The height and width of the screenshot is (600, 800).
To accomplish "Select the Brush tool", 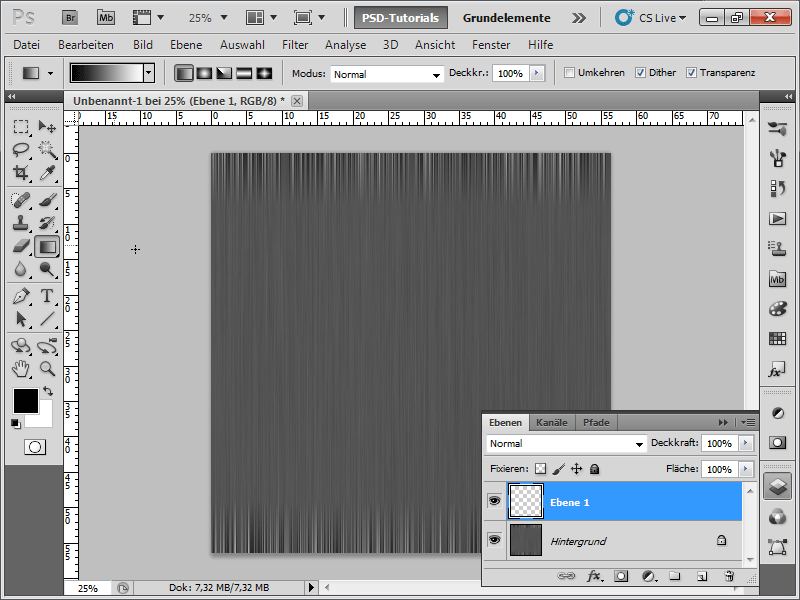I will 47,200.
